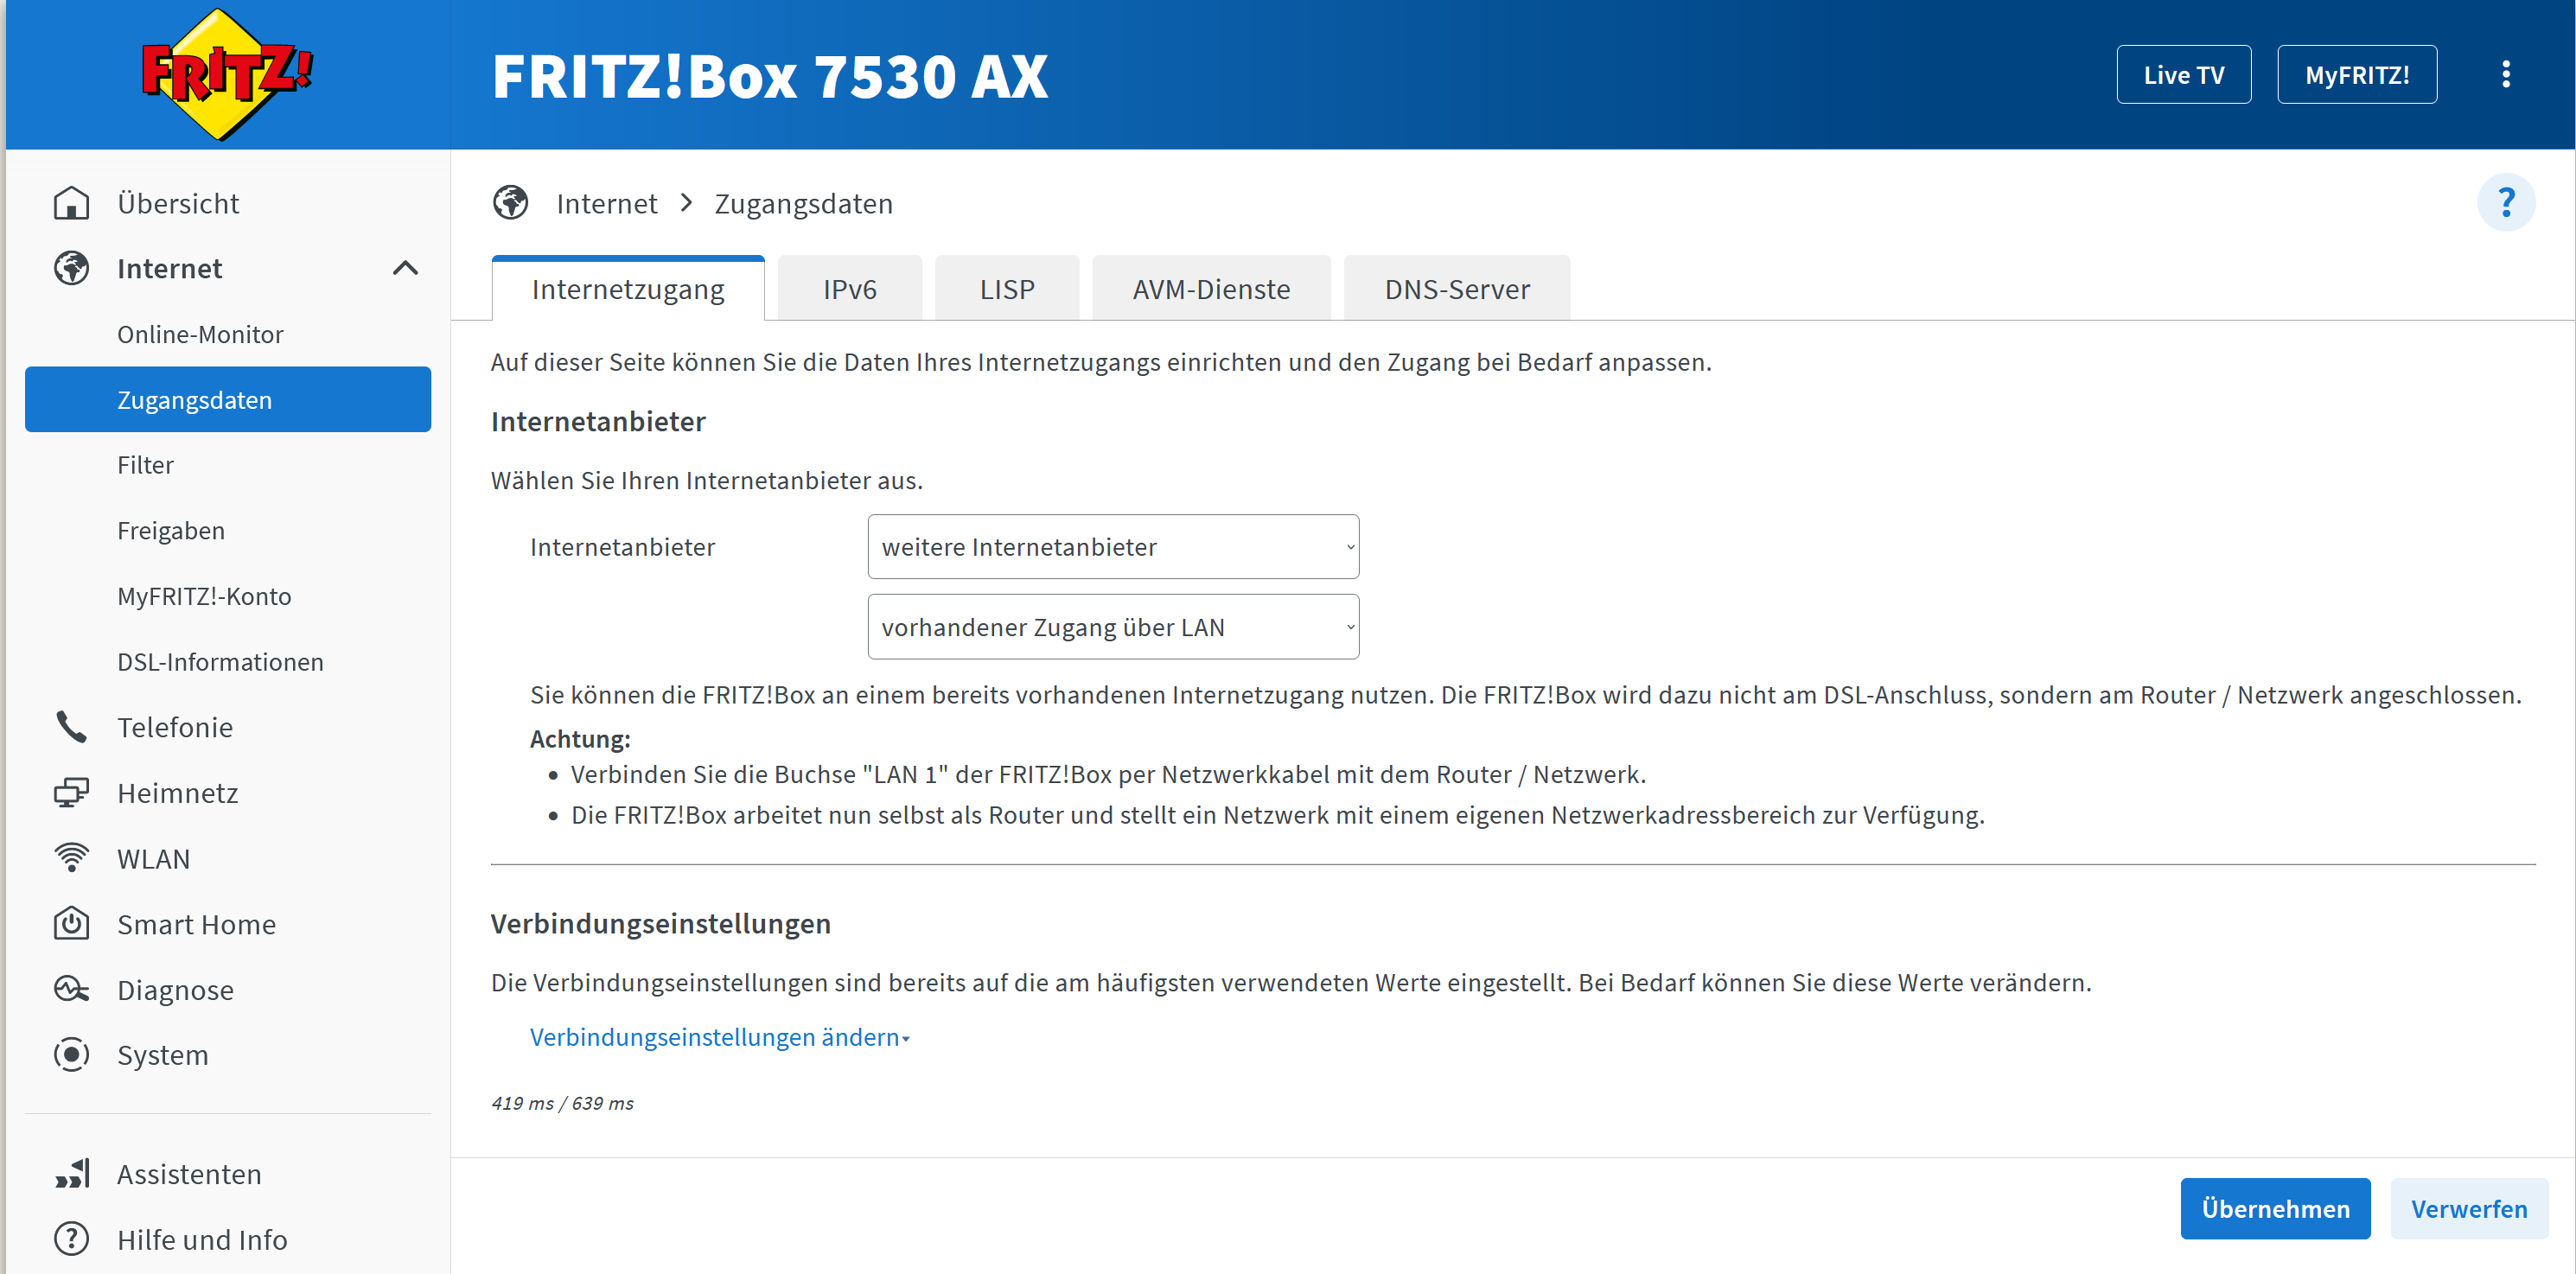The height and width of the screenshot is (1274, 2576).
Task: Click the Verwerfen button
Action: pos(2468,1208)
